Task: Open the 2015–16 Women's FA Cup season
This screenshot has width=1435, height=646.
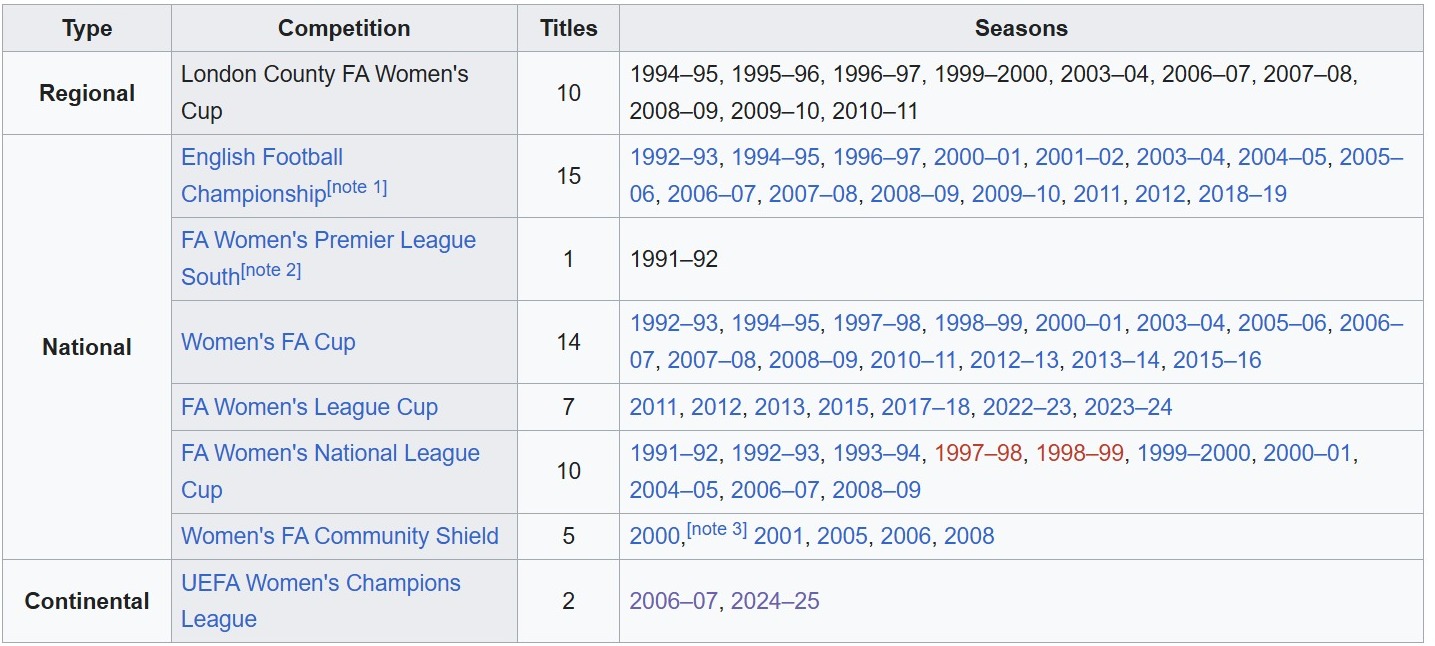Action: 1217,360
